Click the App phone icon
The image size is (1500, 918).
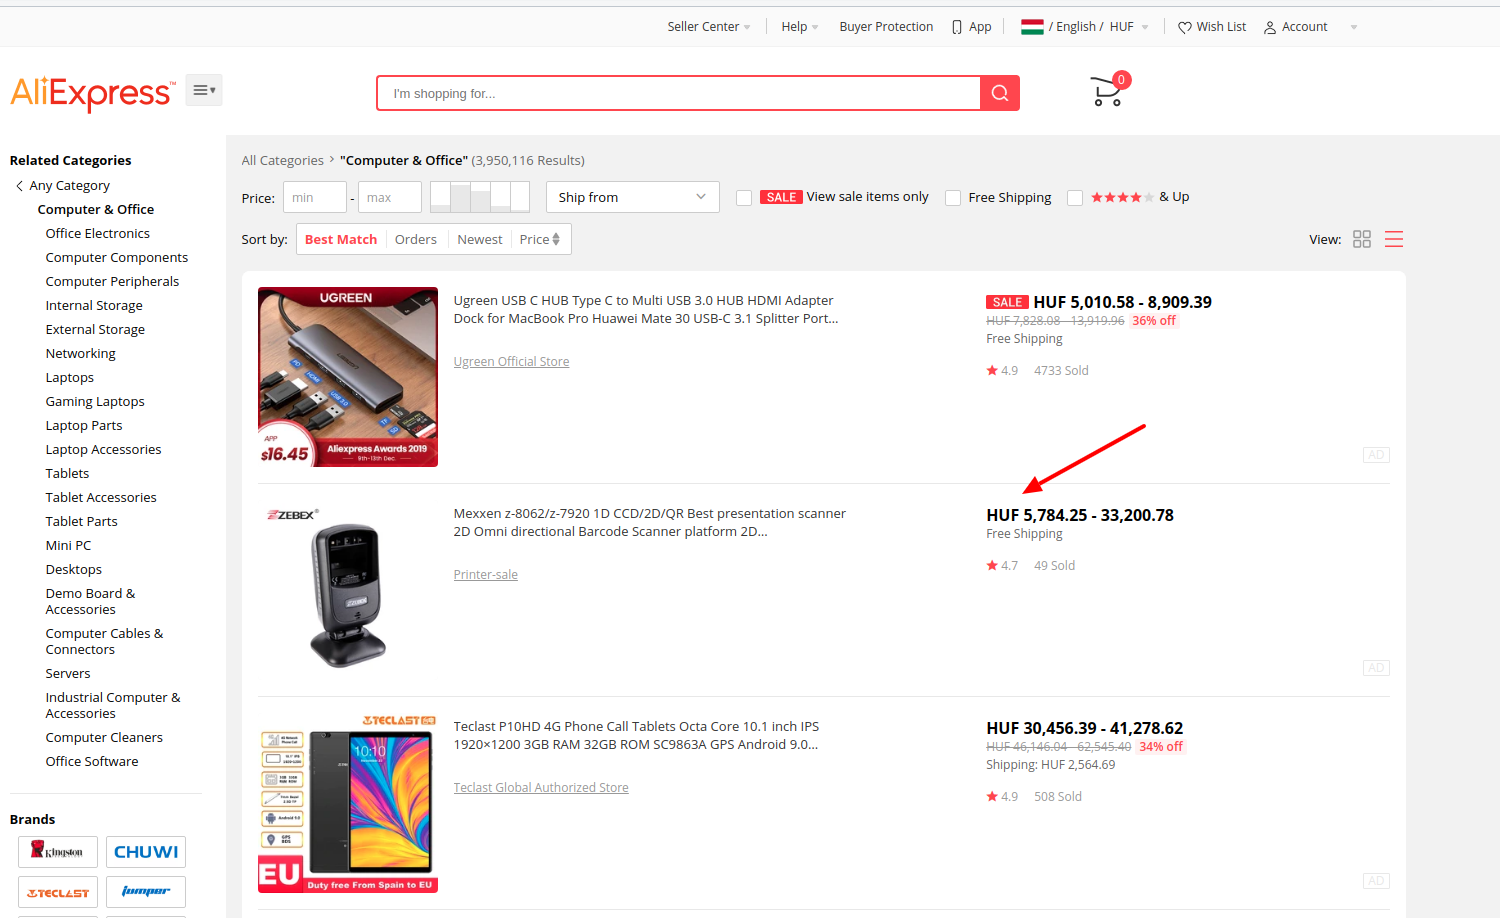(x=957, y=27)
